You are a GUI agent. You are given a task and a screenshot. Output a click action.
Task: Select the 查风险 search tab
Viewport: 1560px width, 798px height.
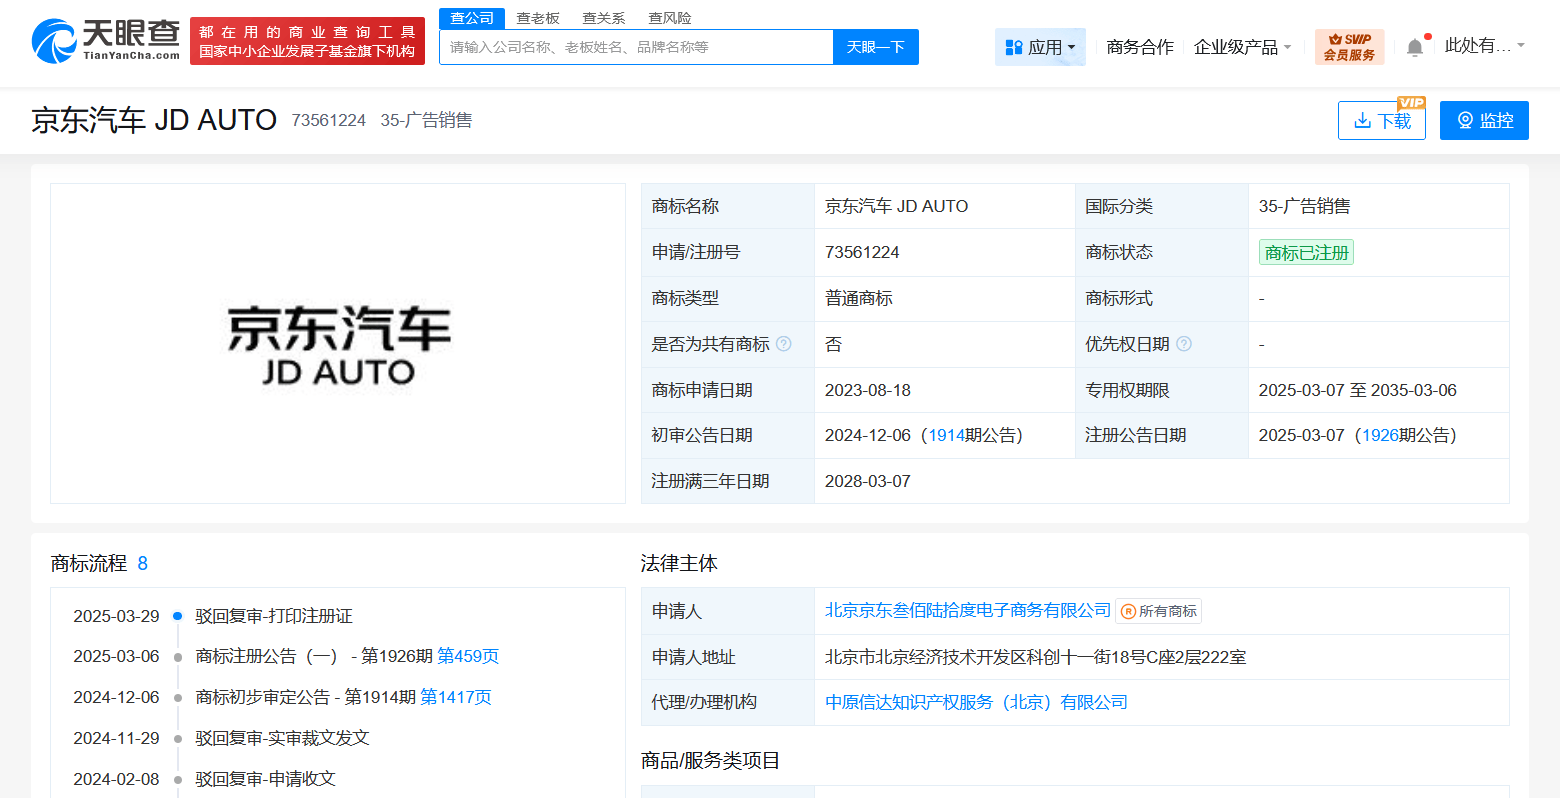[669, 18]
